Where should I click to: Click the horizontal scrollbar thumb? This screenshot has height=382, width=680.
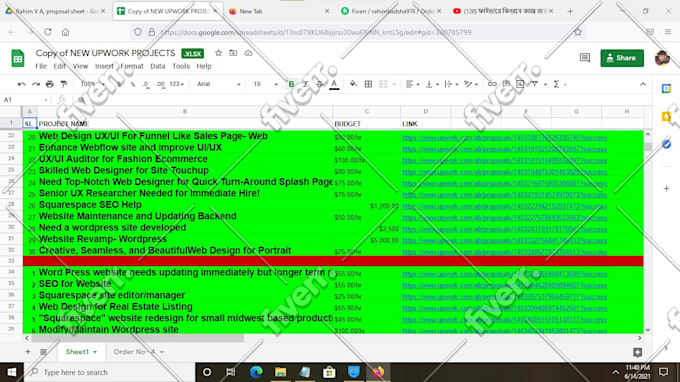(137, 338)
